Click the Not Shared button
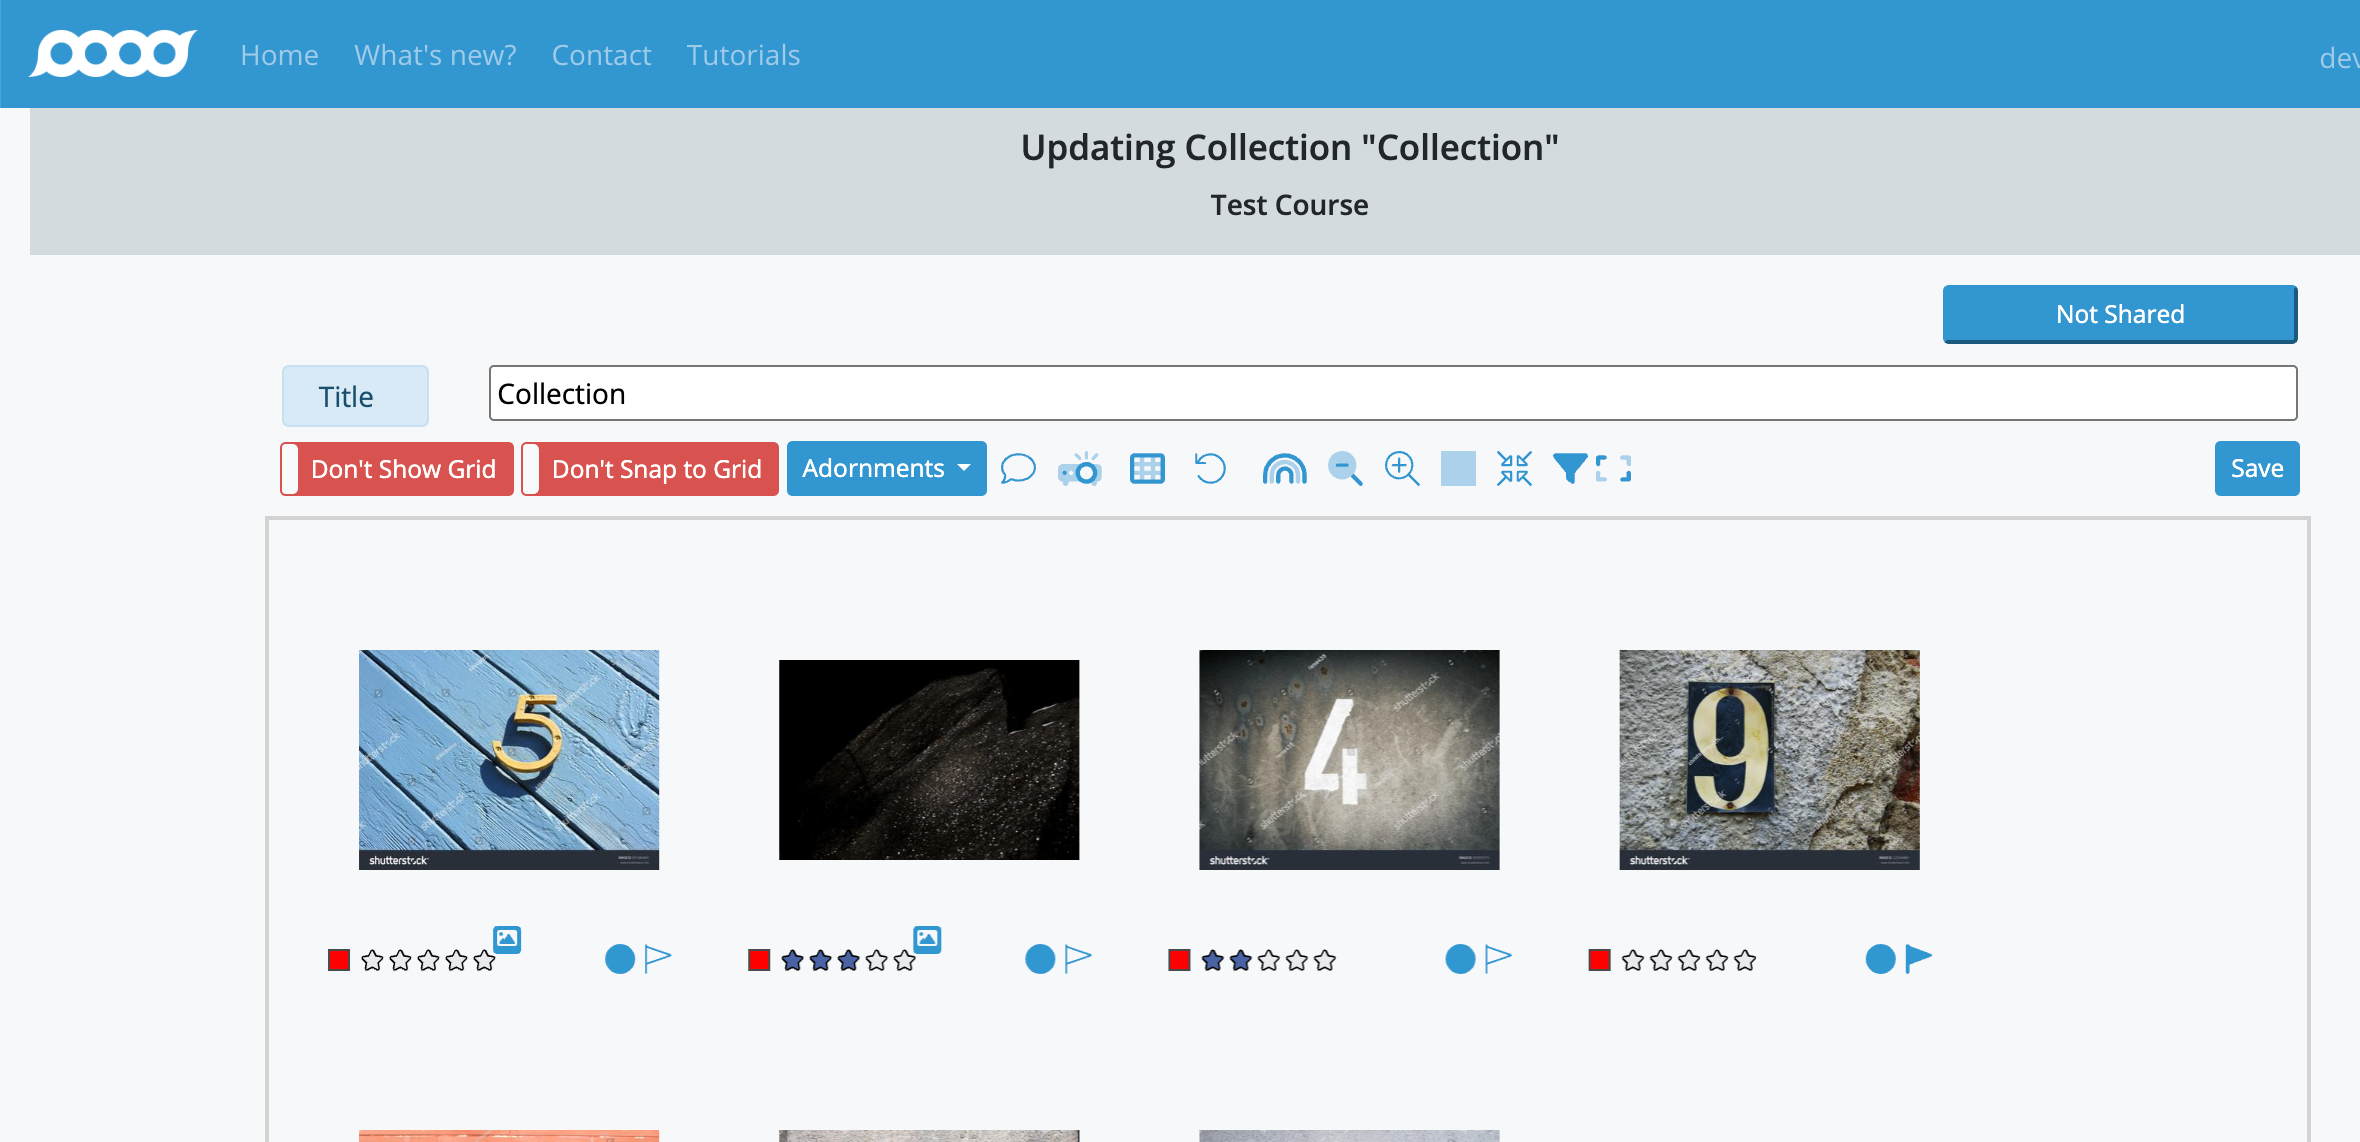This screenshot has width=2360, height=1142. [x=2119, y=314]
